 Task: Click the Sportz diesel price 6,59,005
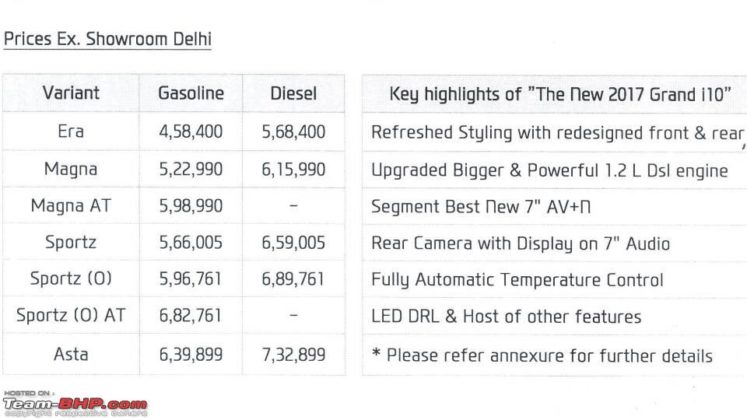[294, 243]
